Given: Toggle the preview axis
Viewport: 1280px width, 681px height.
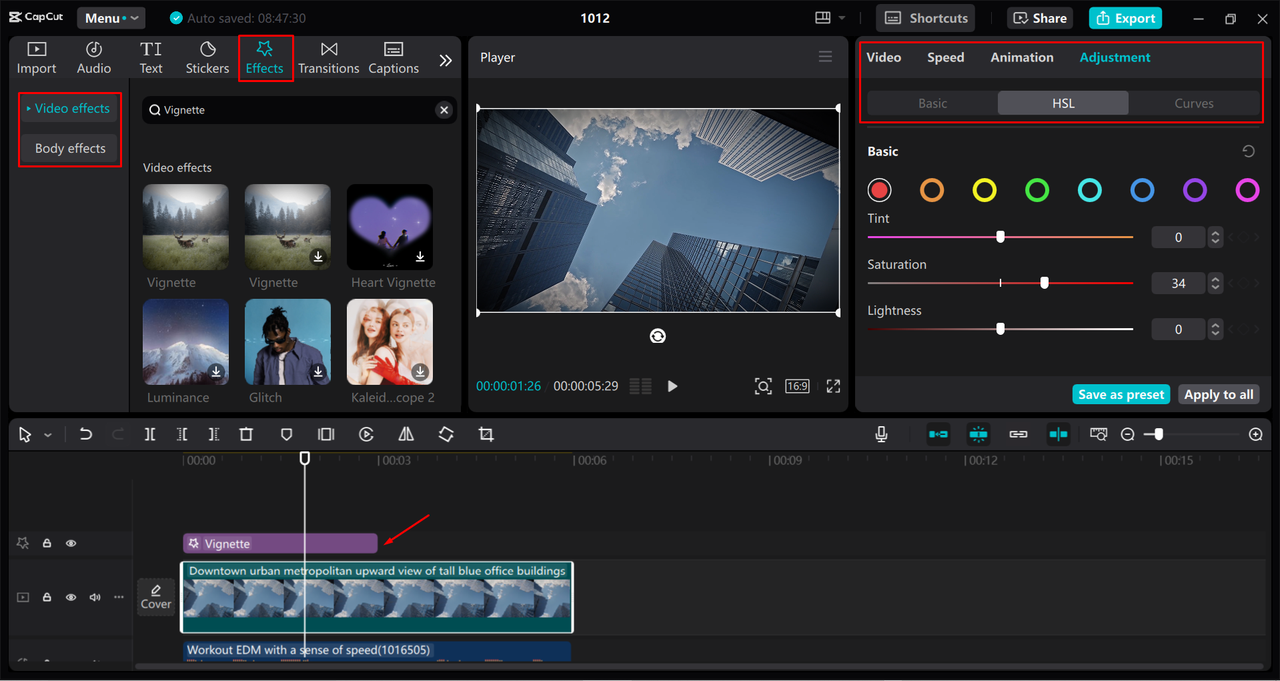Looking at the screenshot, I should click(x=1058, y=434).
